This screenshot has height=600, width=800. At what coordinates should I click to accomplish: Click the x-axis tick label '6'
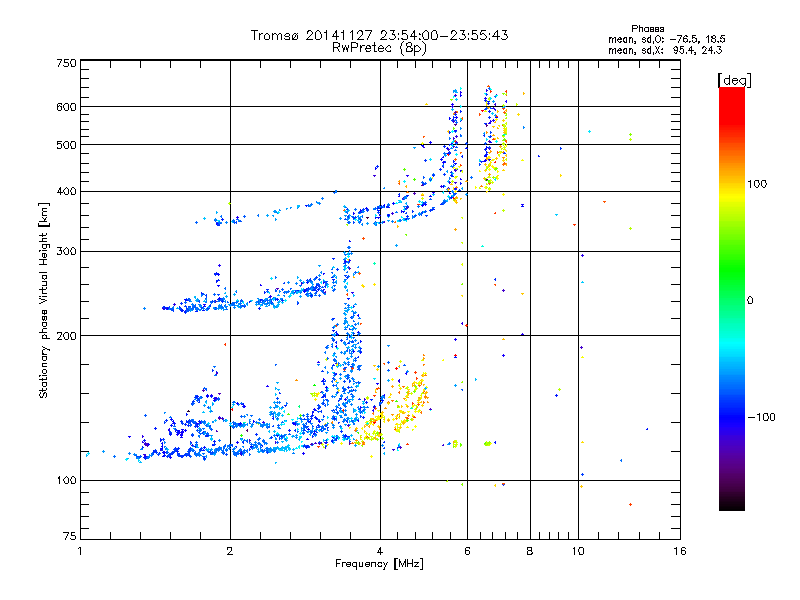click(467, 551)
